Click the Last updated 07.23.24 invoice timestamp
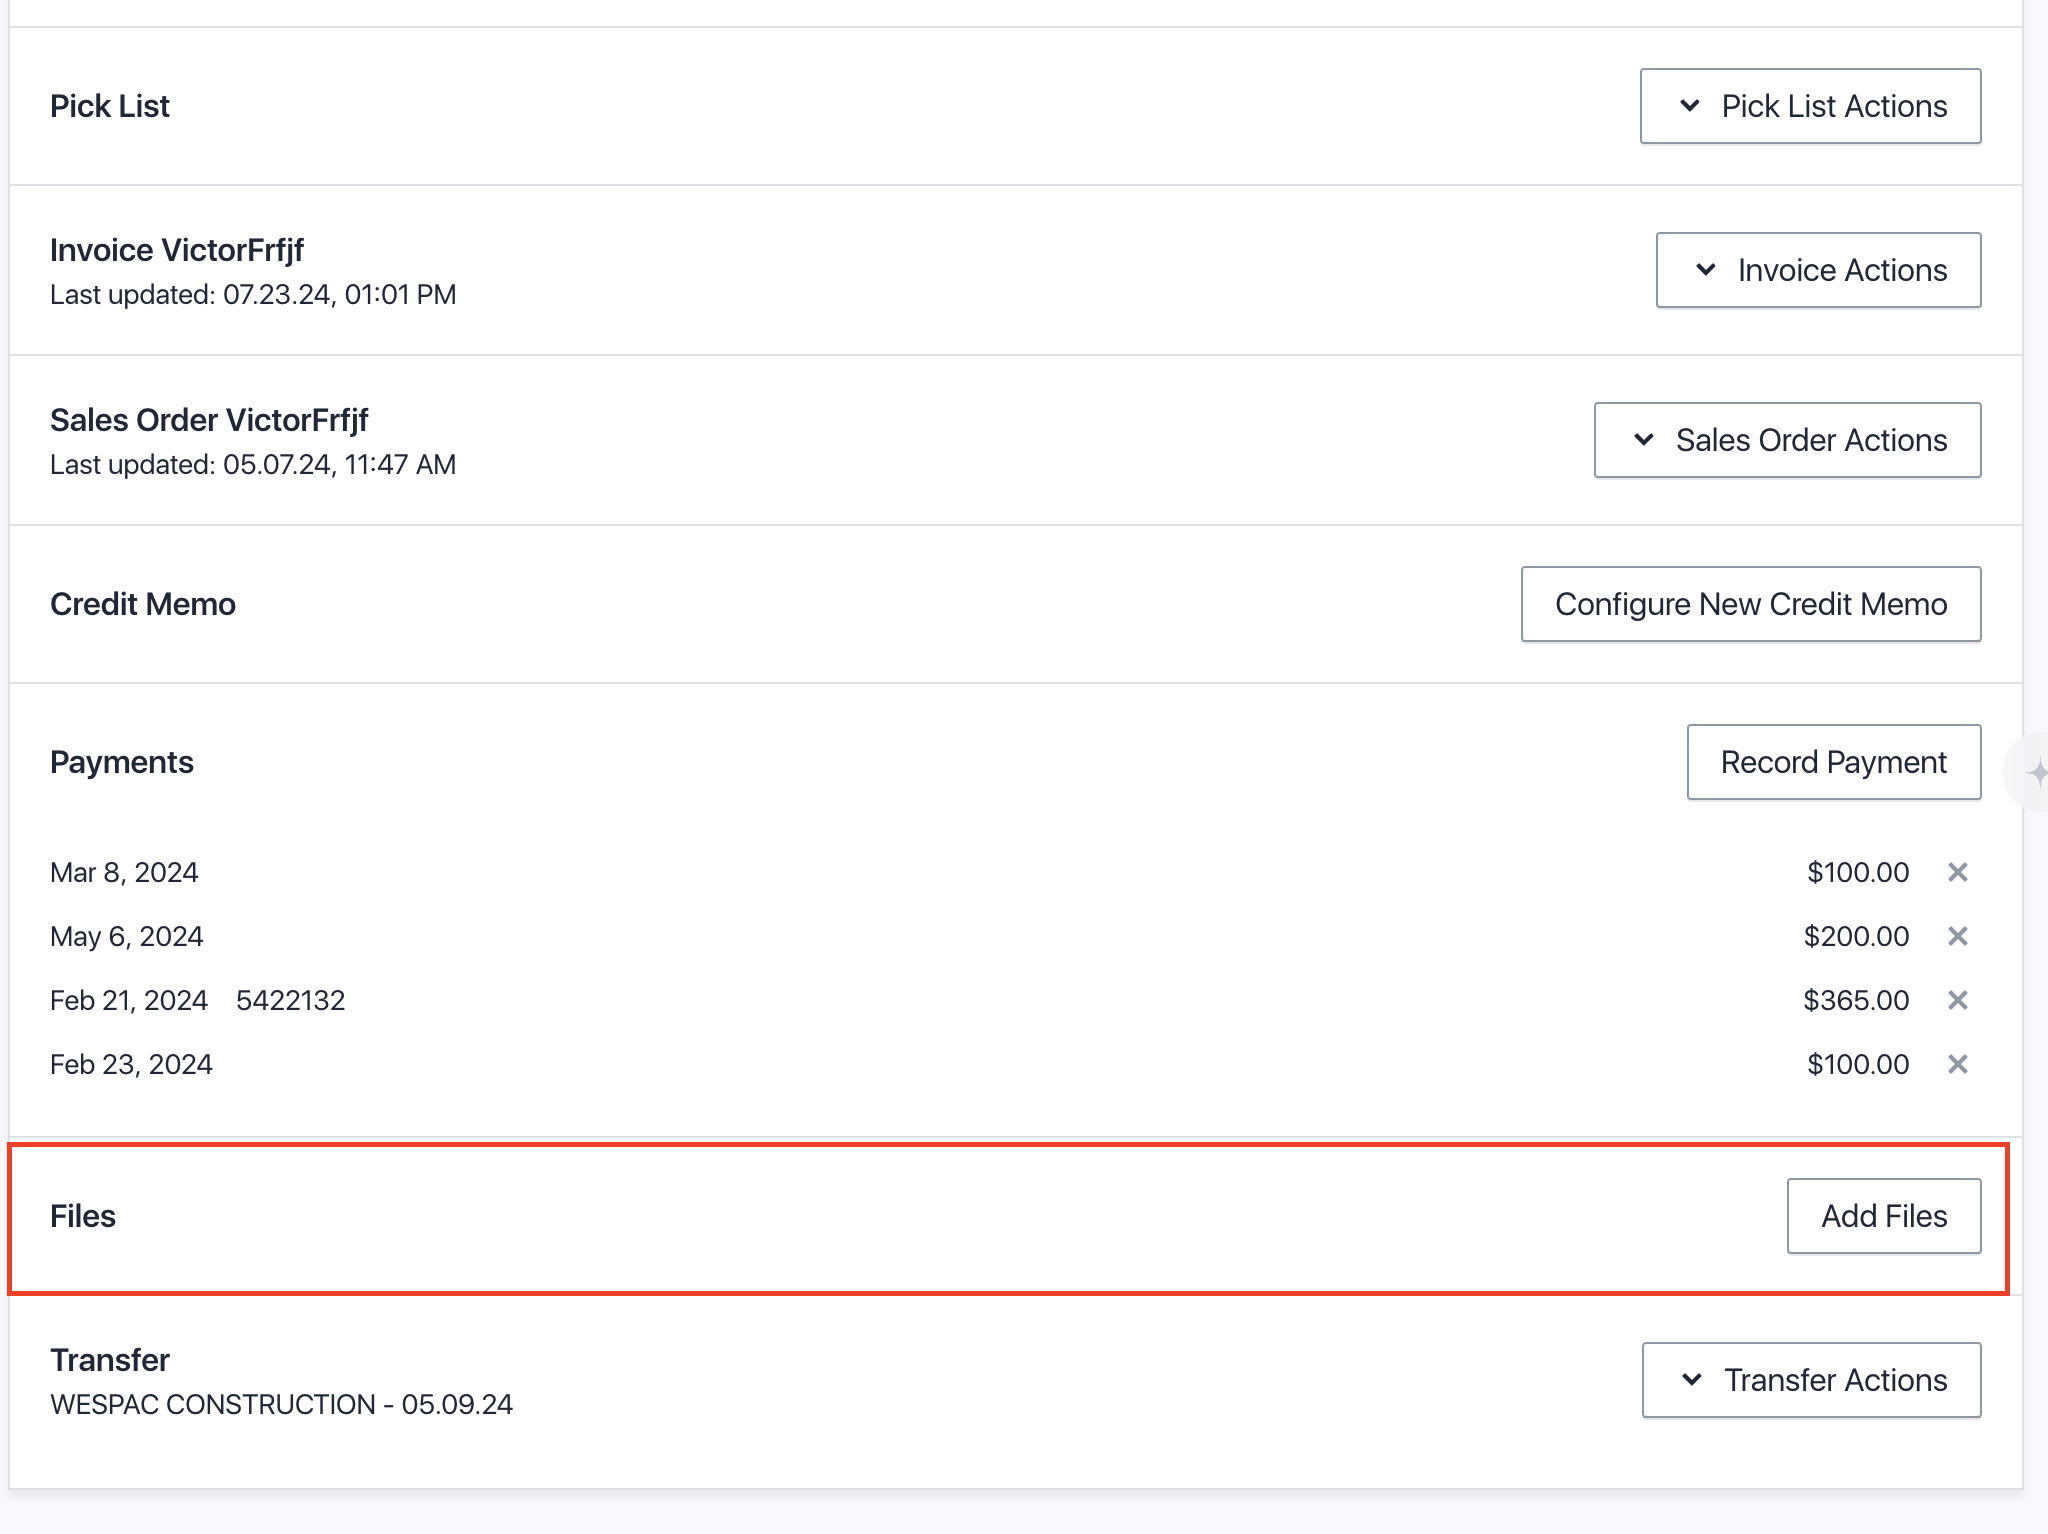This screenshot has width=2048, height=1534. click(253, 294)
